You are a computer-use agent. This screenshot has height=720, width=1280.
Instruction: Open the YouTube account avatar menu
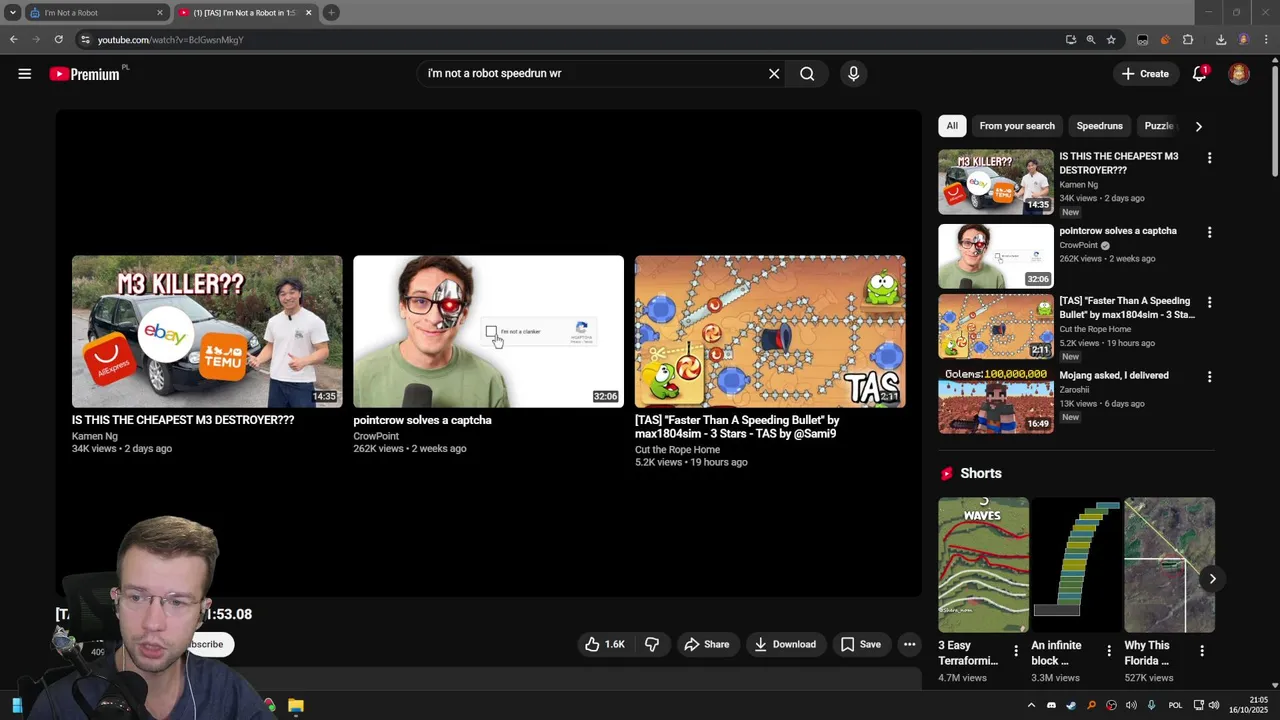(1239, 74)
